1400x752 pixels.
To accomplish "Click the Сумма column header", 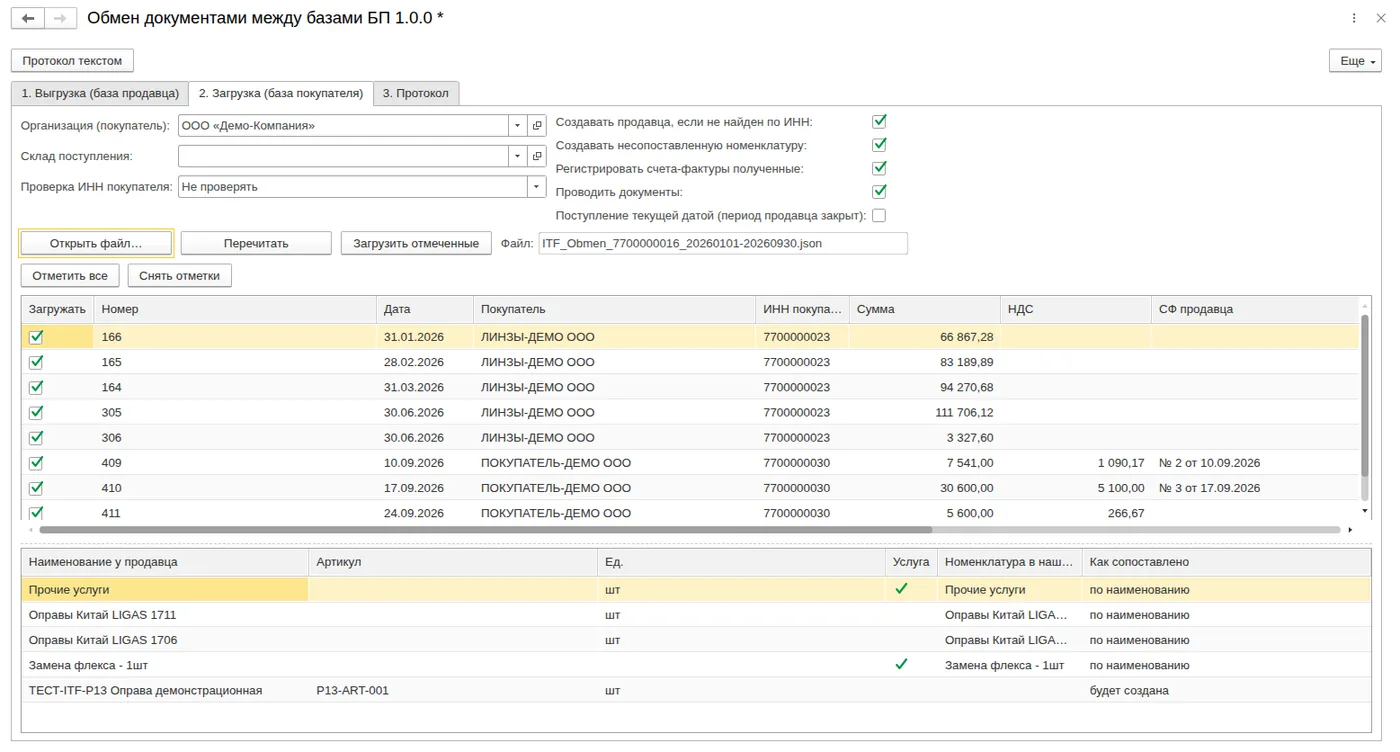I will (925, 309).
